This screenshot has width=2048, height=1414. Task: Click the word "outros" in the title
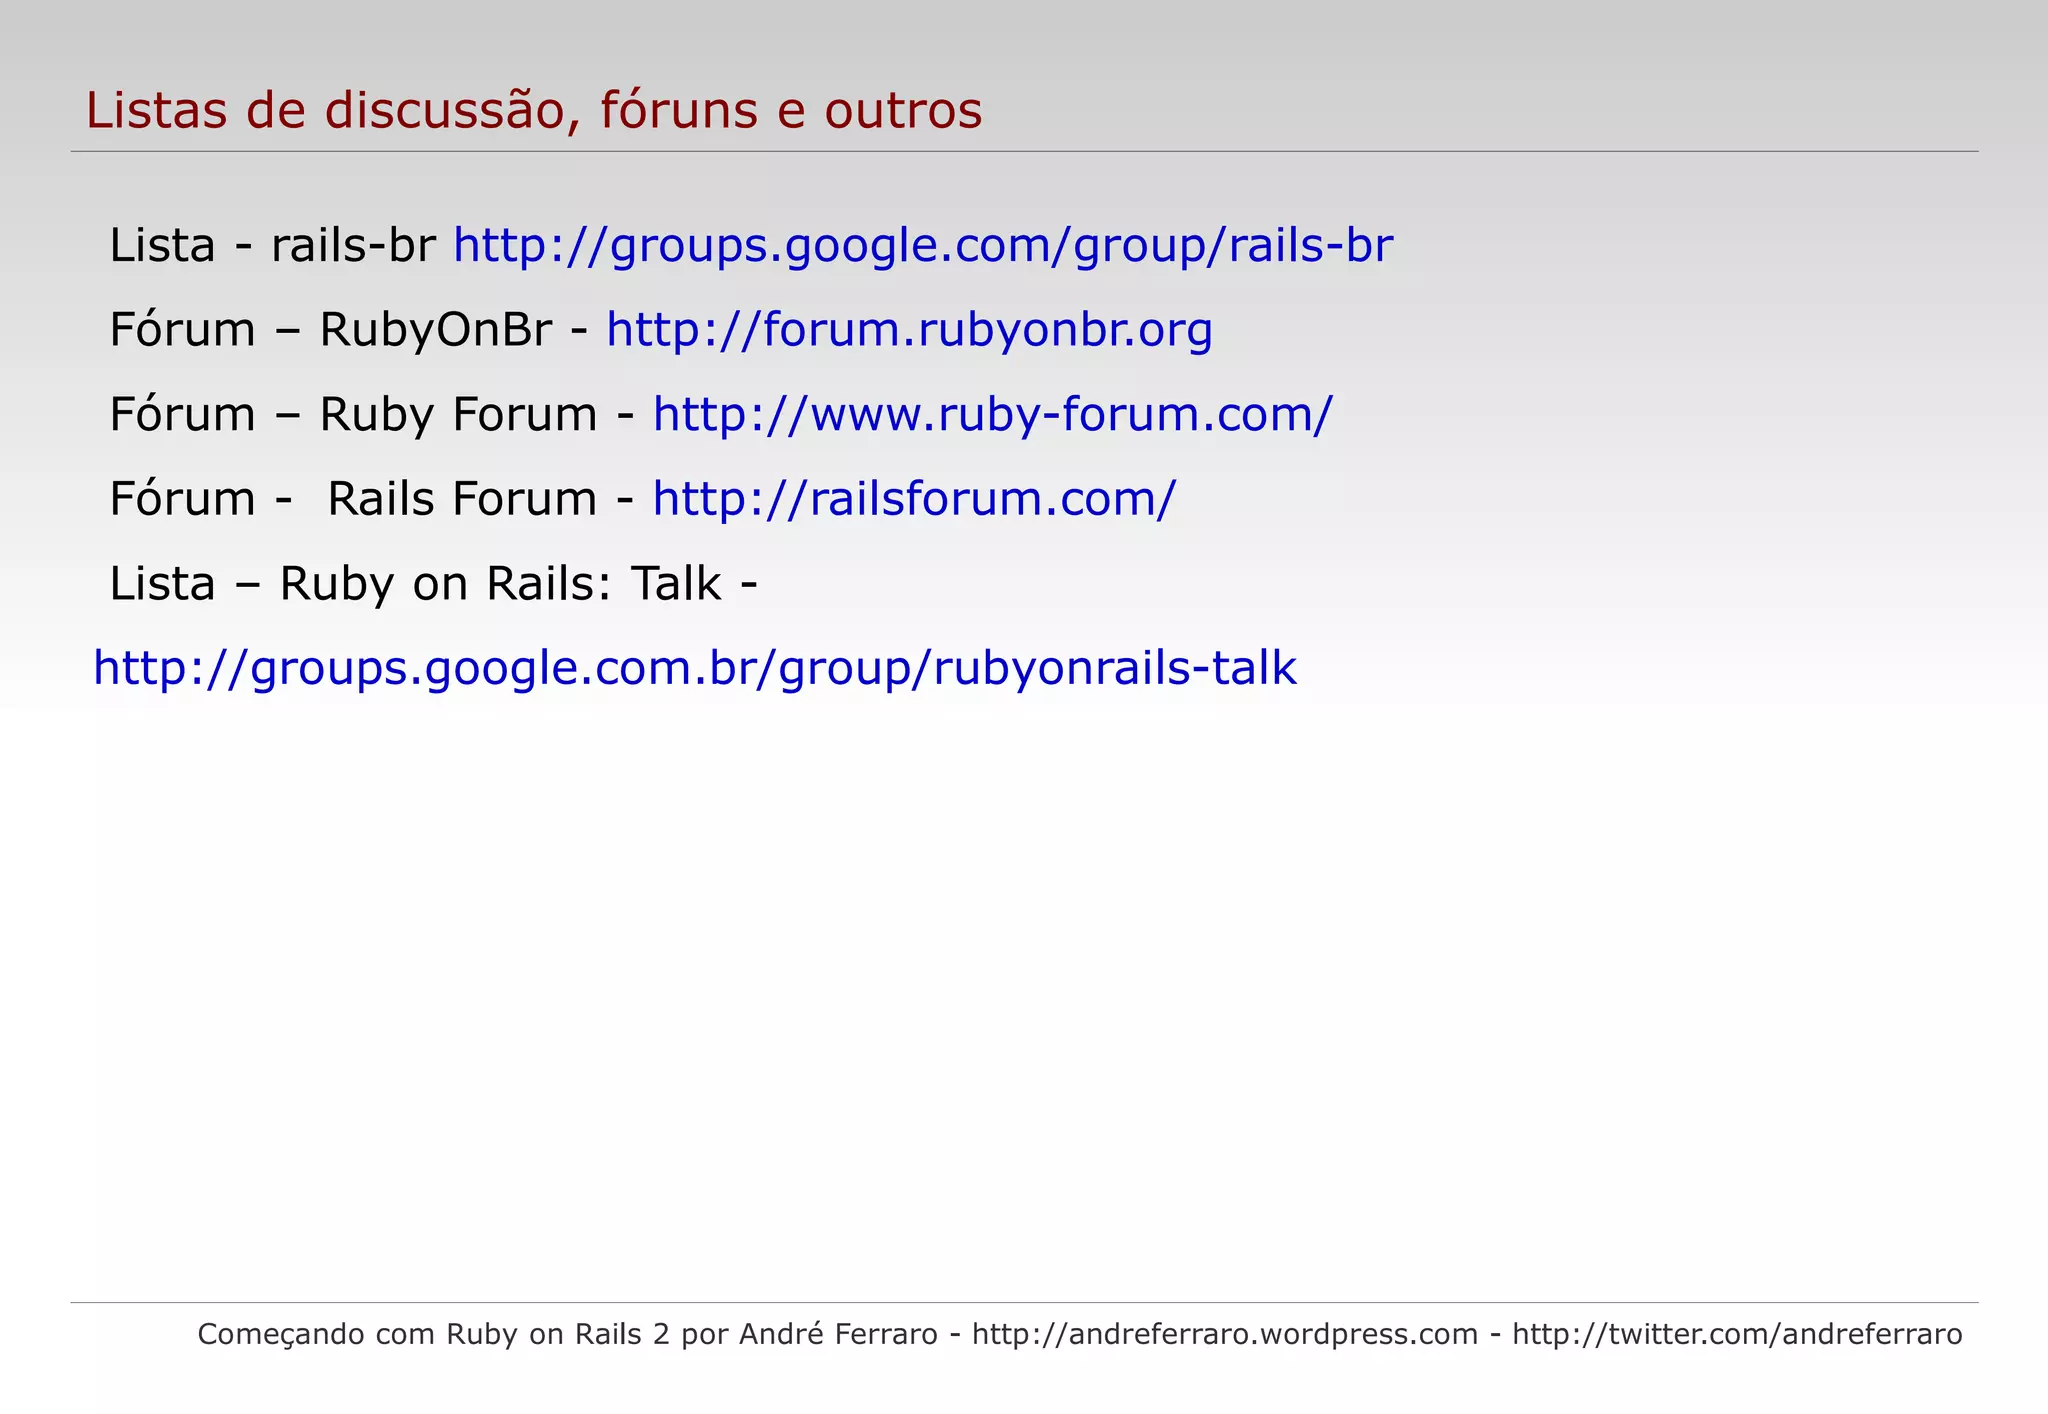(903, 110)
